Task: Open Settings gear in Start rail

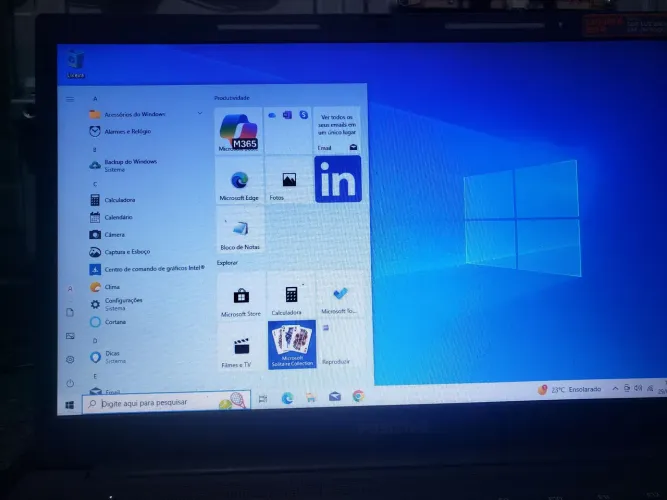Action: [70, 360]
